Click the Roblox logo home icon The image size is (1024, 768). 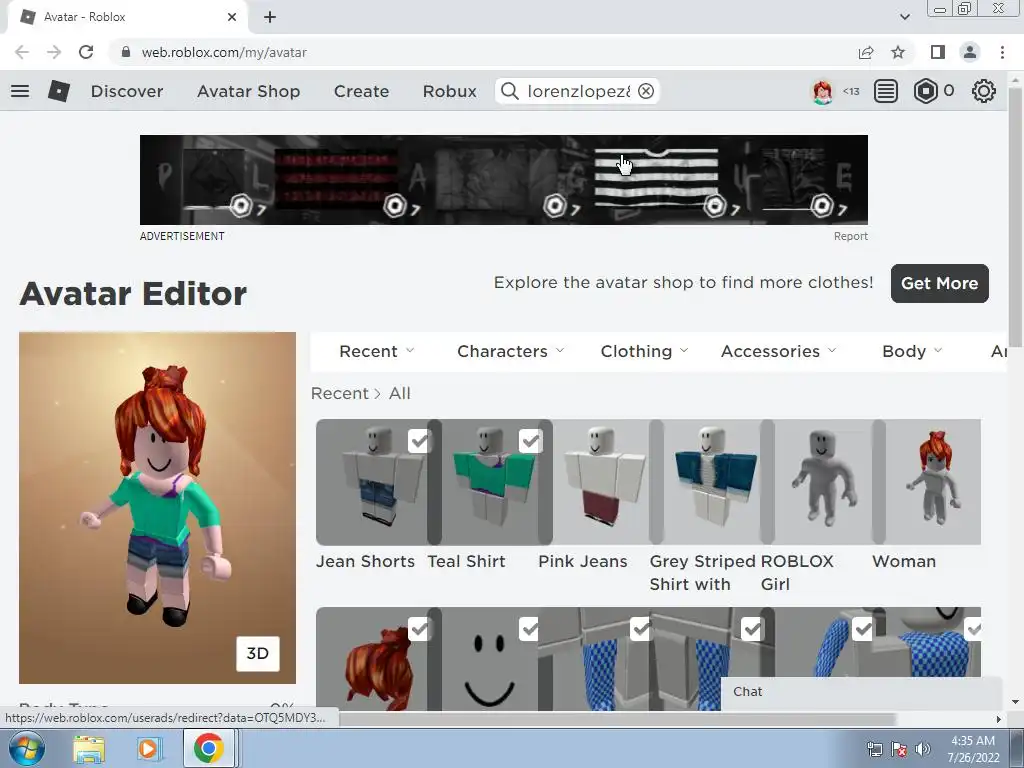click(x=59, y=91)
